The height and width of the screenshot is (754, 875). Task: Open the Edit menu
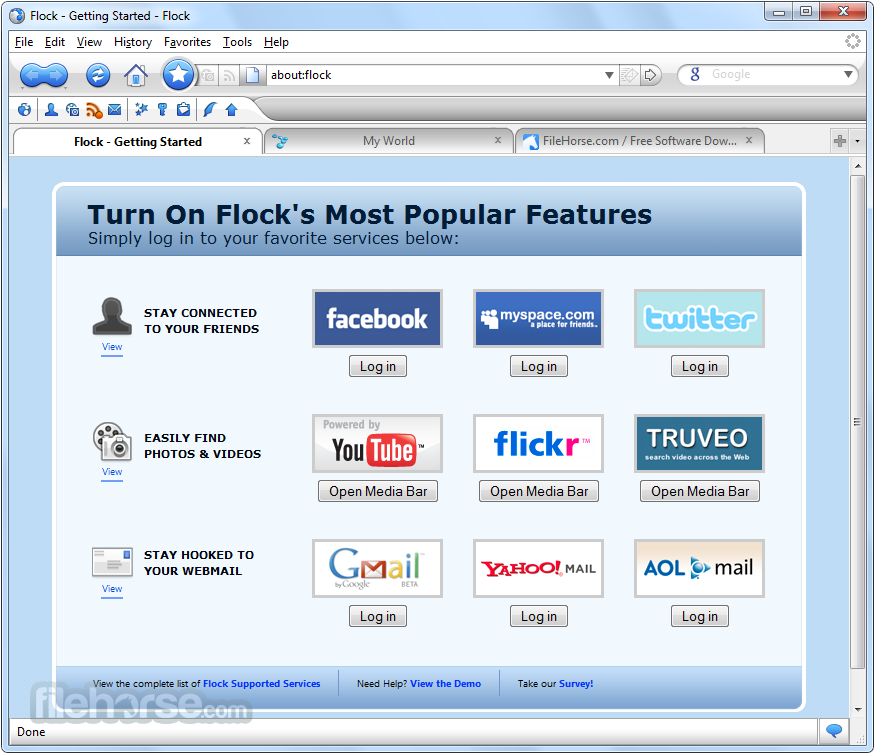tap(55, 42)
